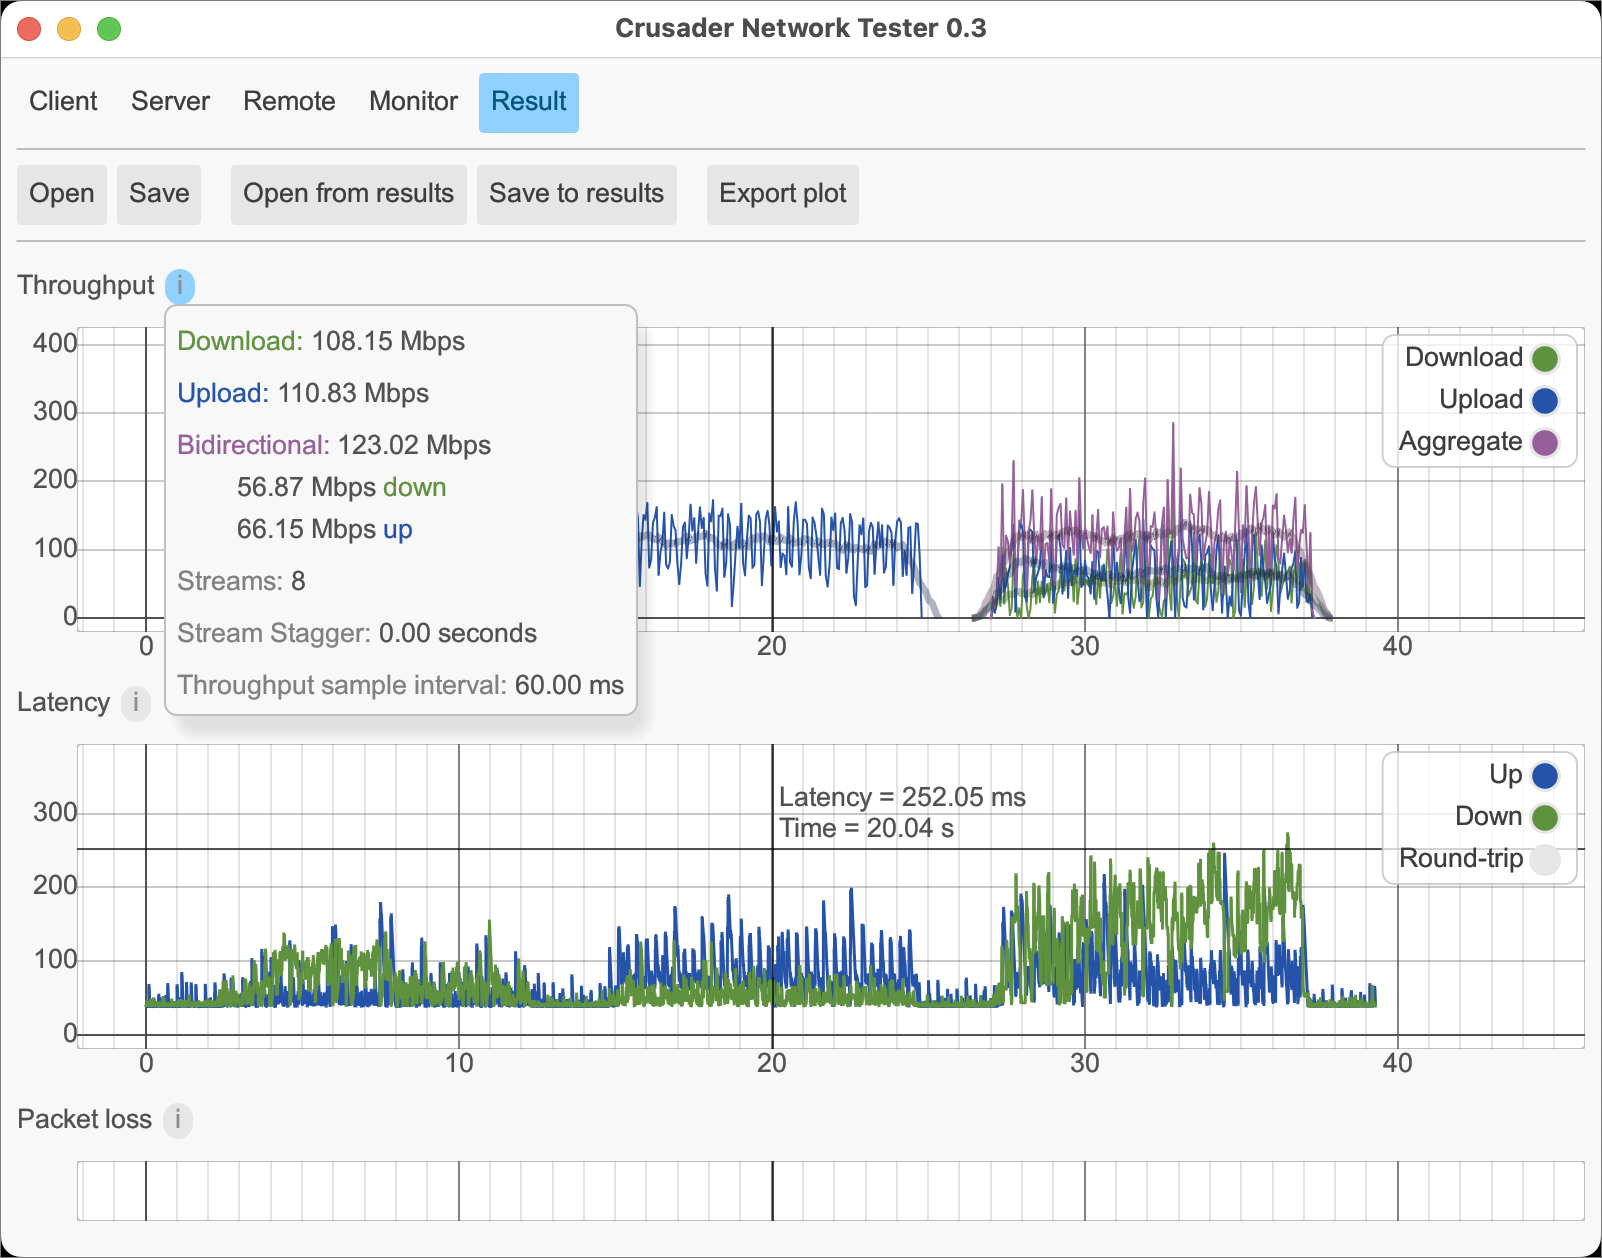
Task: Click Open from results button
Action: [x=349, y=194]
